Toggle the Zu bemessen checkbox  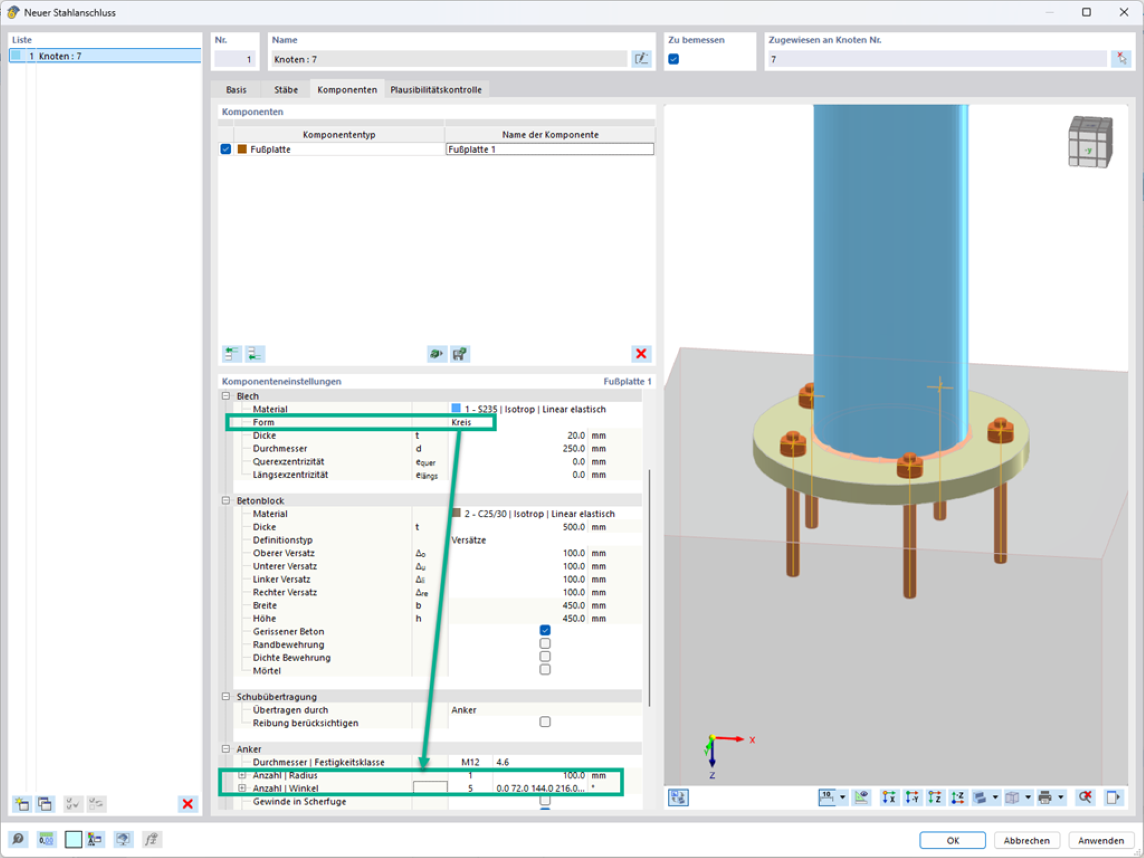673,59
